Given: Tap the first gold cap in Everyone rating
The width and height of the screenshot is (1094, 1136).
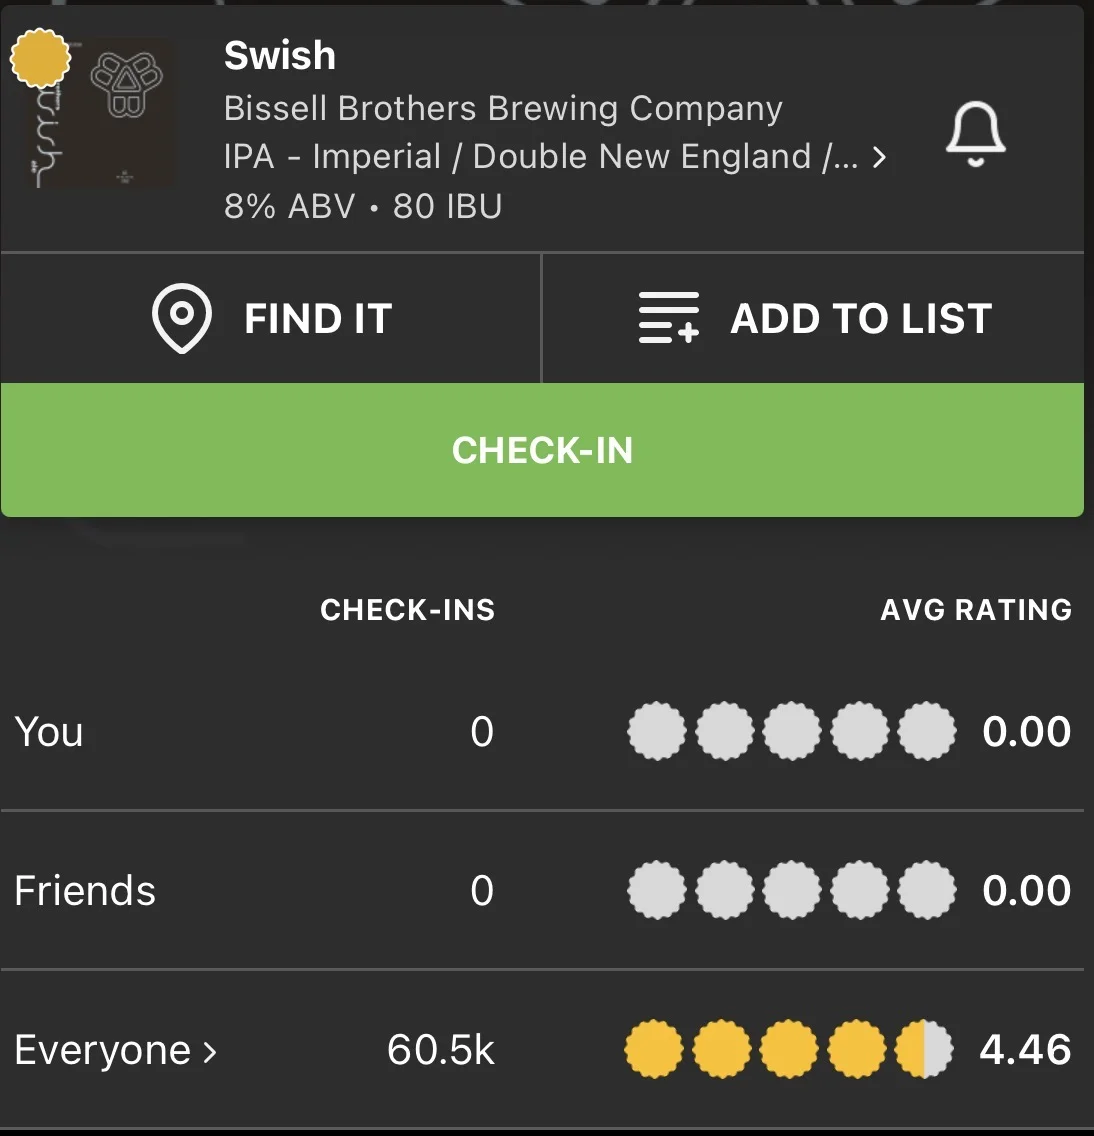Looking at the screenshot, I should click(x=654, y=1048).
